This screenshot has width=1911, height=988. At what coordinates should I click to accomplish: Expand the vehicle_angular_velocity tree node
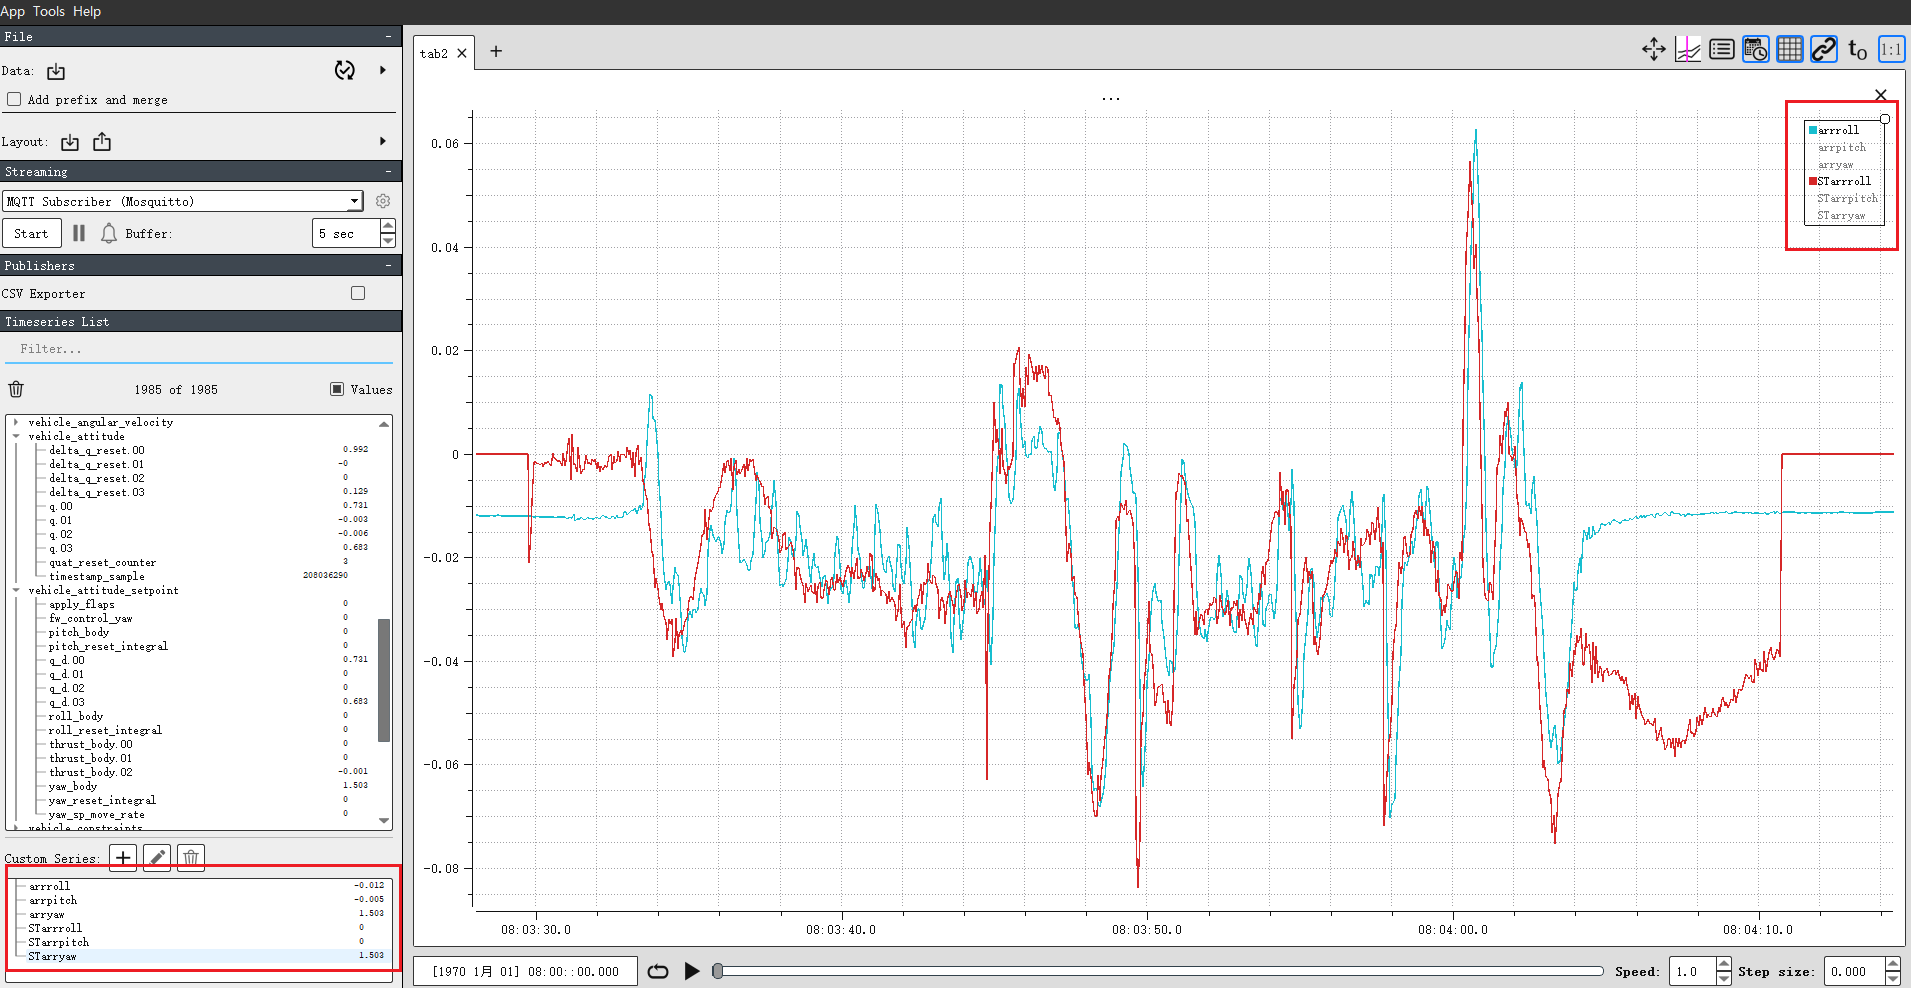[16, 422]
